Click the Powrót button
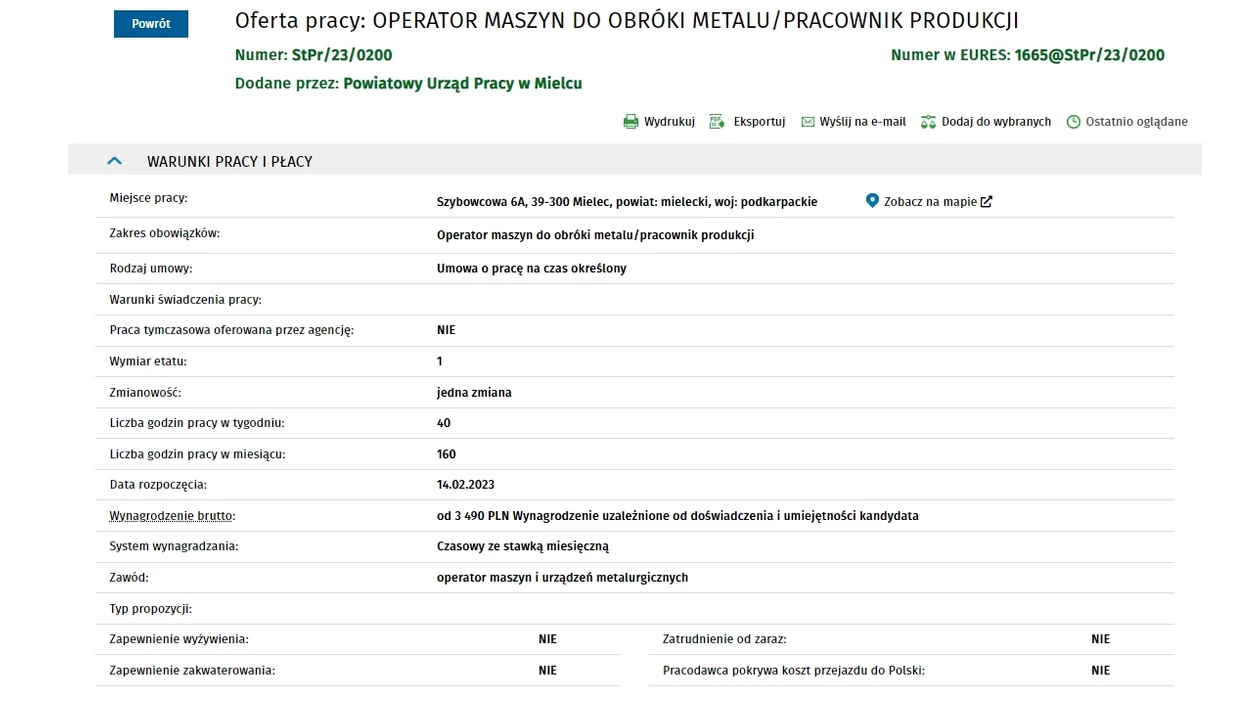 tap(151, 24)
